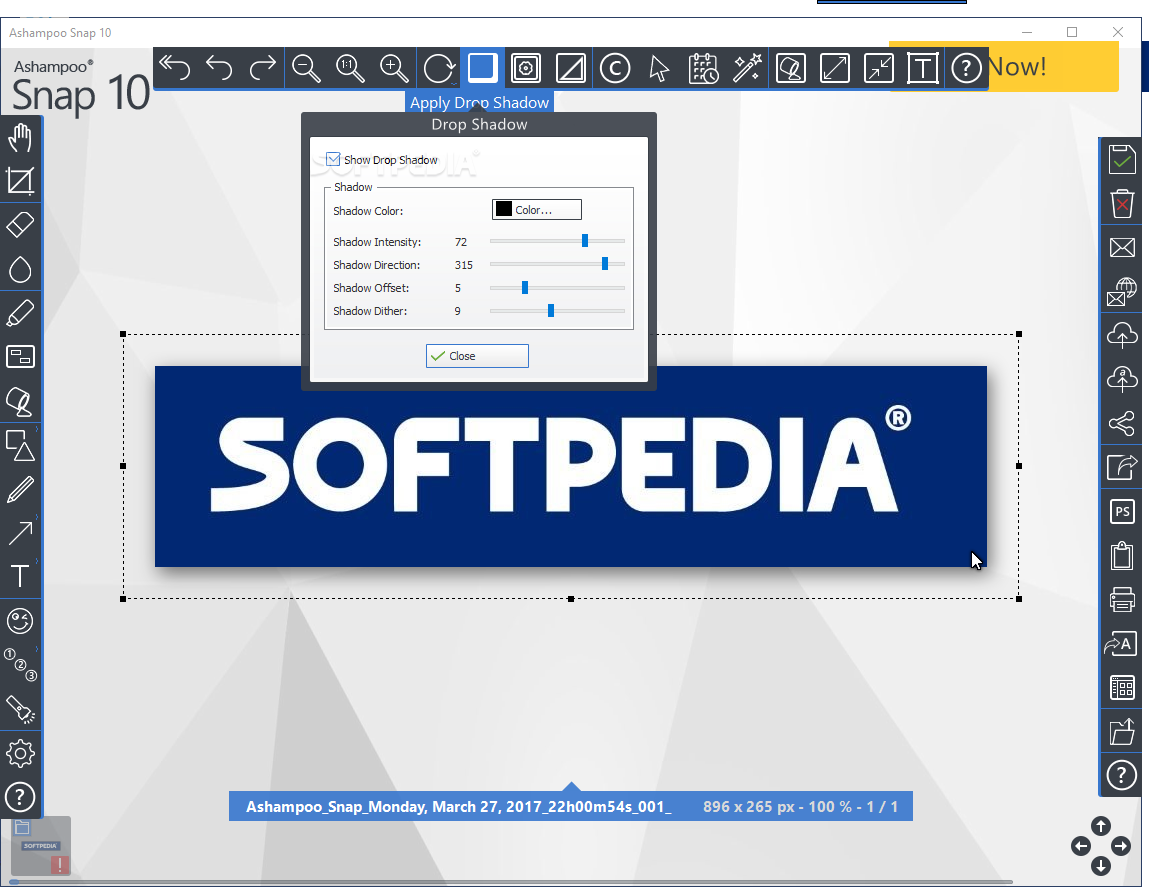Click the text frame T toolbar icon
Image resolution: width=1149 pixels, height=887 pixels.
point(923,68)
